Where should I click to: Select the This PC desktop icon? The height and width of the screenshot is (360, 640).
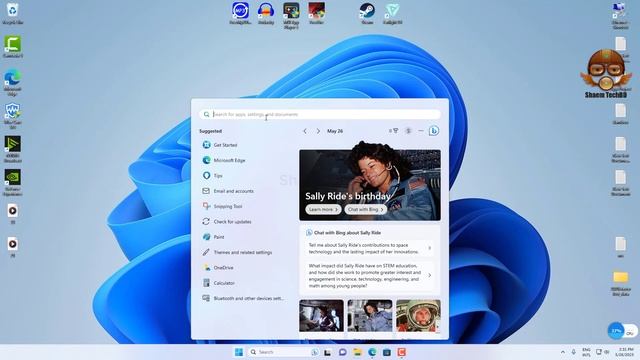point(620,16)
